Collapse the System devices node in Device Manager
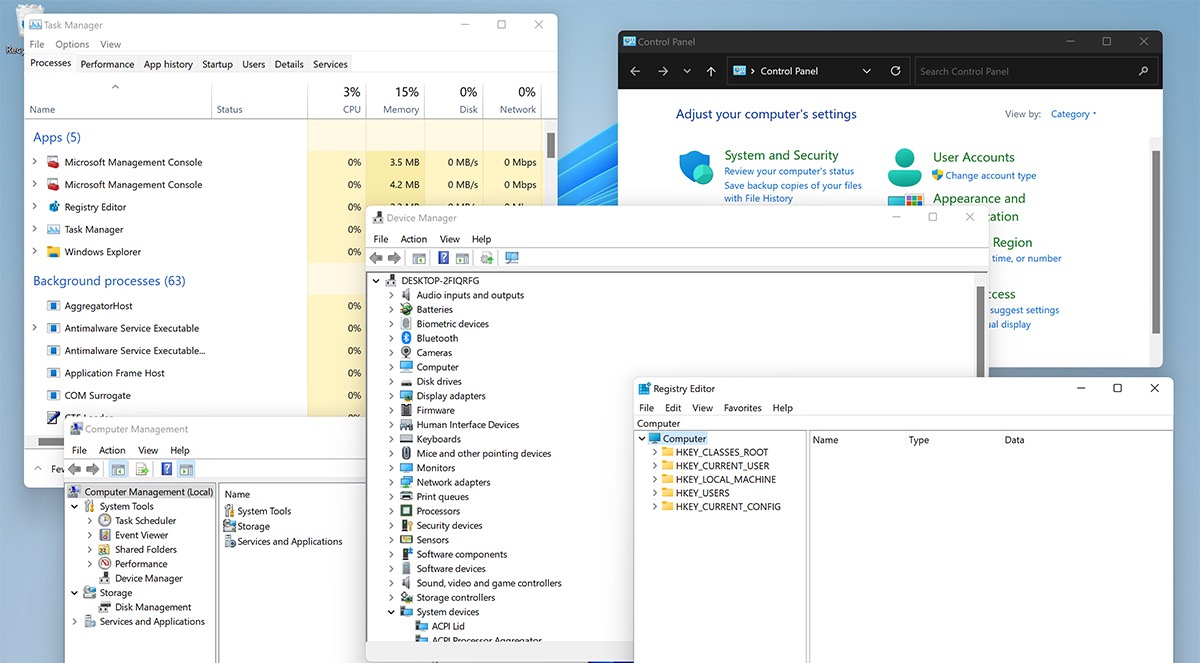The image size is (1200, 663). click(x=391, y=612)
